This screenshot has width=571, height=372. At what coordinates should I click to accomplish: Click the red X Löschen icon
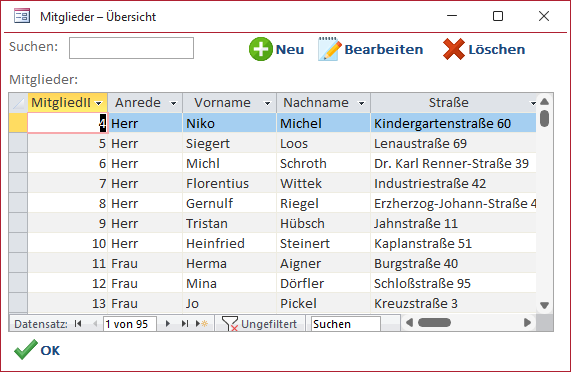(454, 49)
